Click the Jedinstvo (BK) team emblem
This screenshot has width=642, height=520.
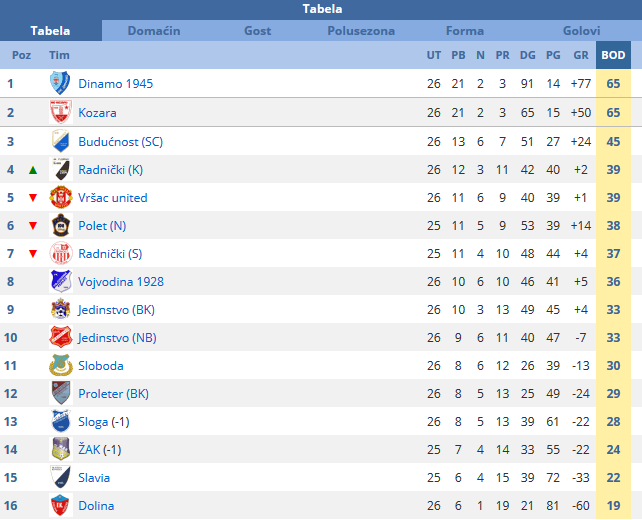(61, 309)
